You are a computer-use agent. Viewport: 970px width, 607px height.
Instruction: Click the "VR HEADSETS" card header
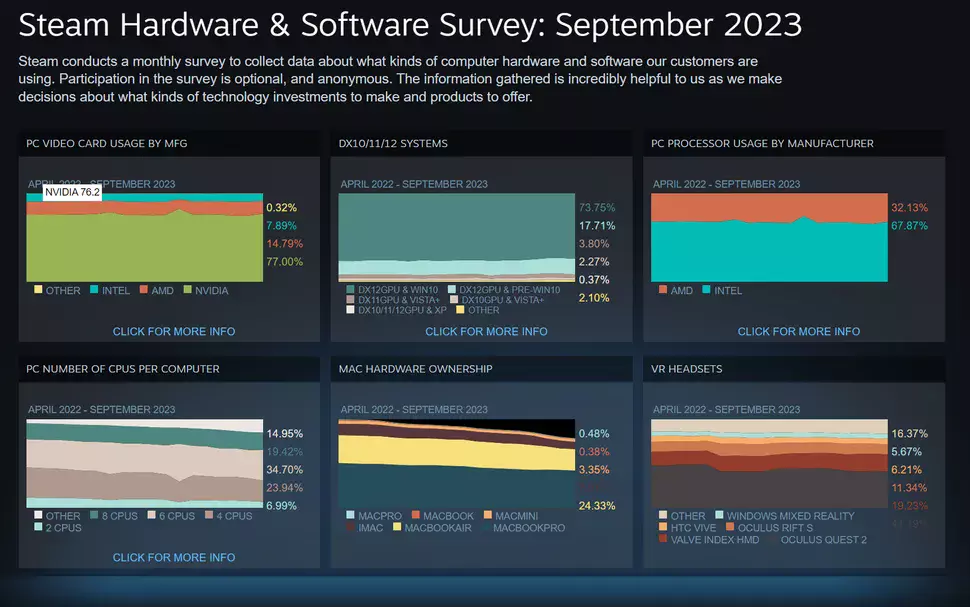click(686, 369)
